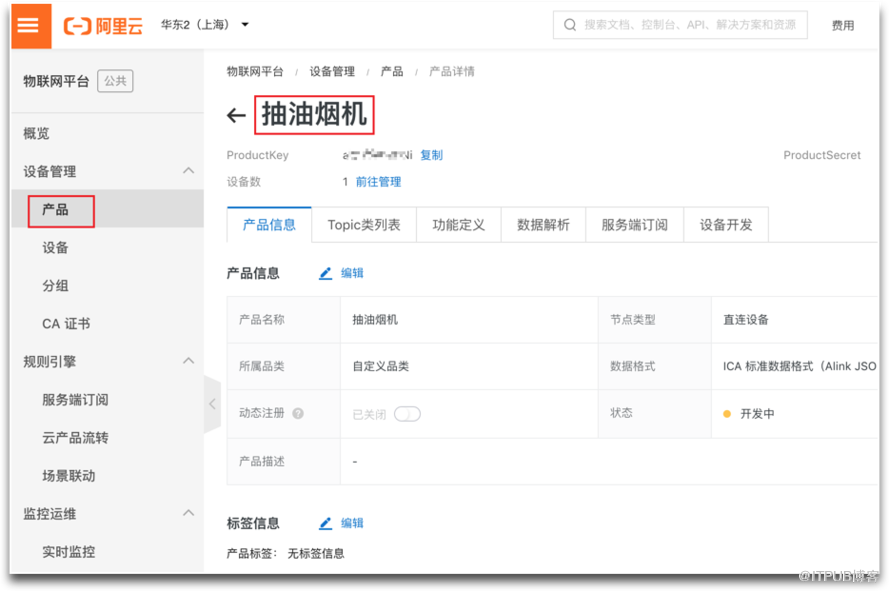Open 费用 in the top bar

(843, 26)
